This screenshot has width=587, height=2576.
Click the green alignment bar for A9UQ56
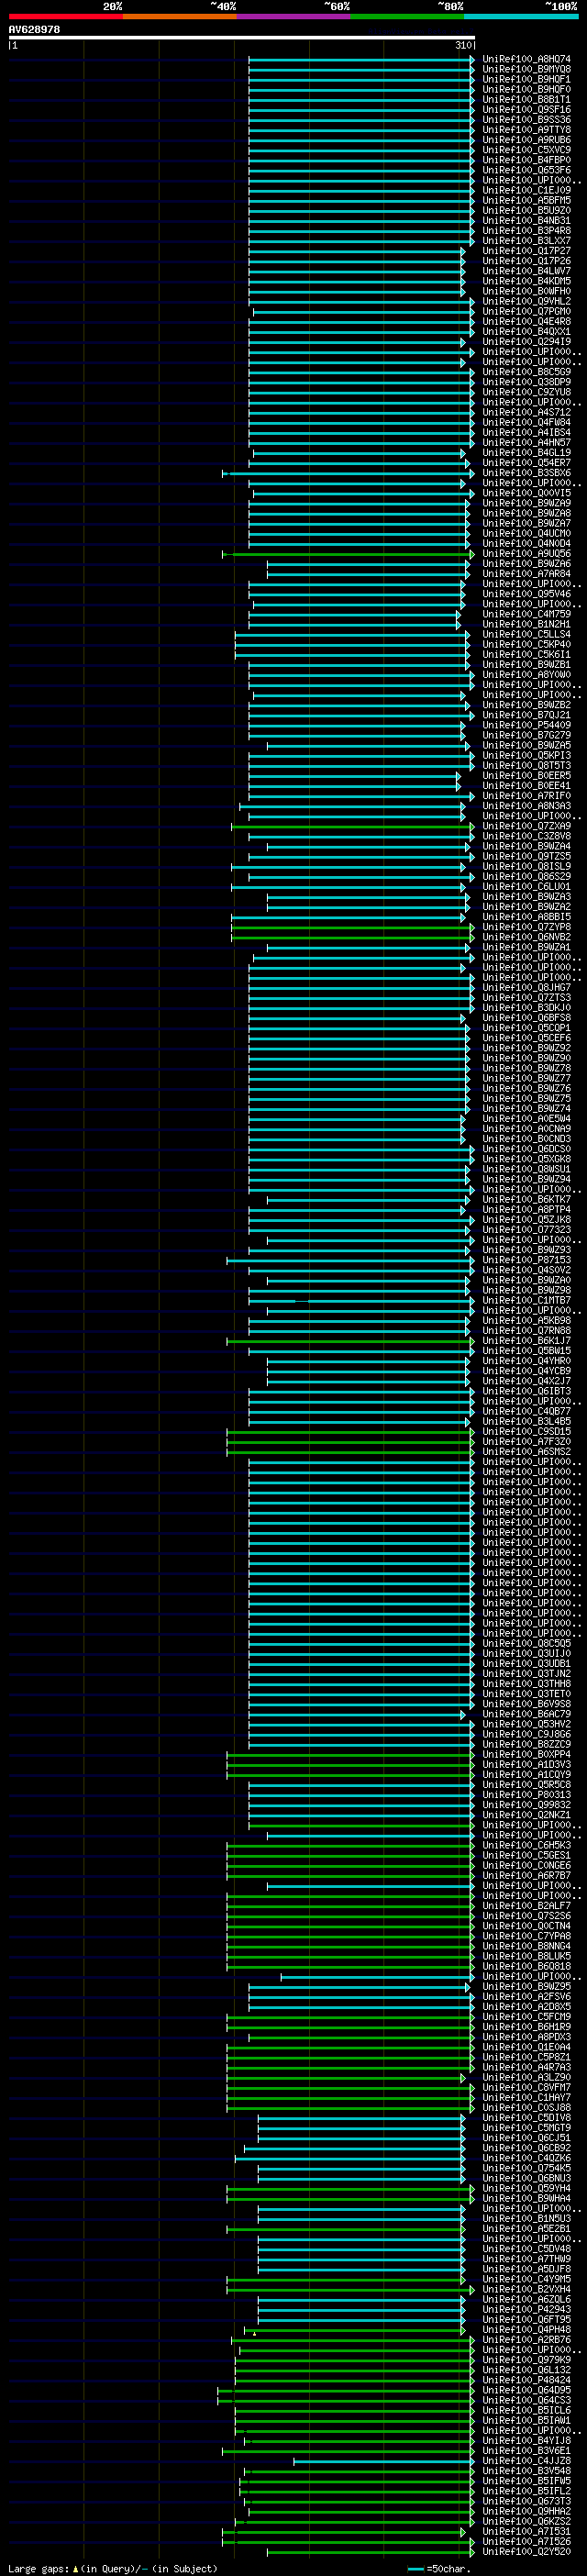(x=348, y=554)
